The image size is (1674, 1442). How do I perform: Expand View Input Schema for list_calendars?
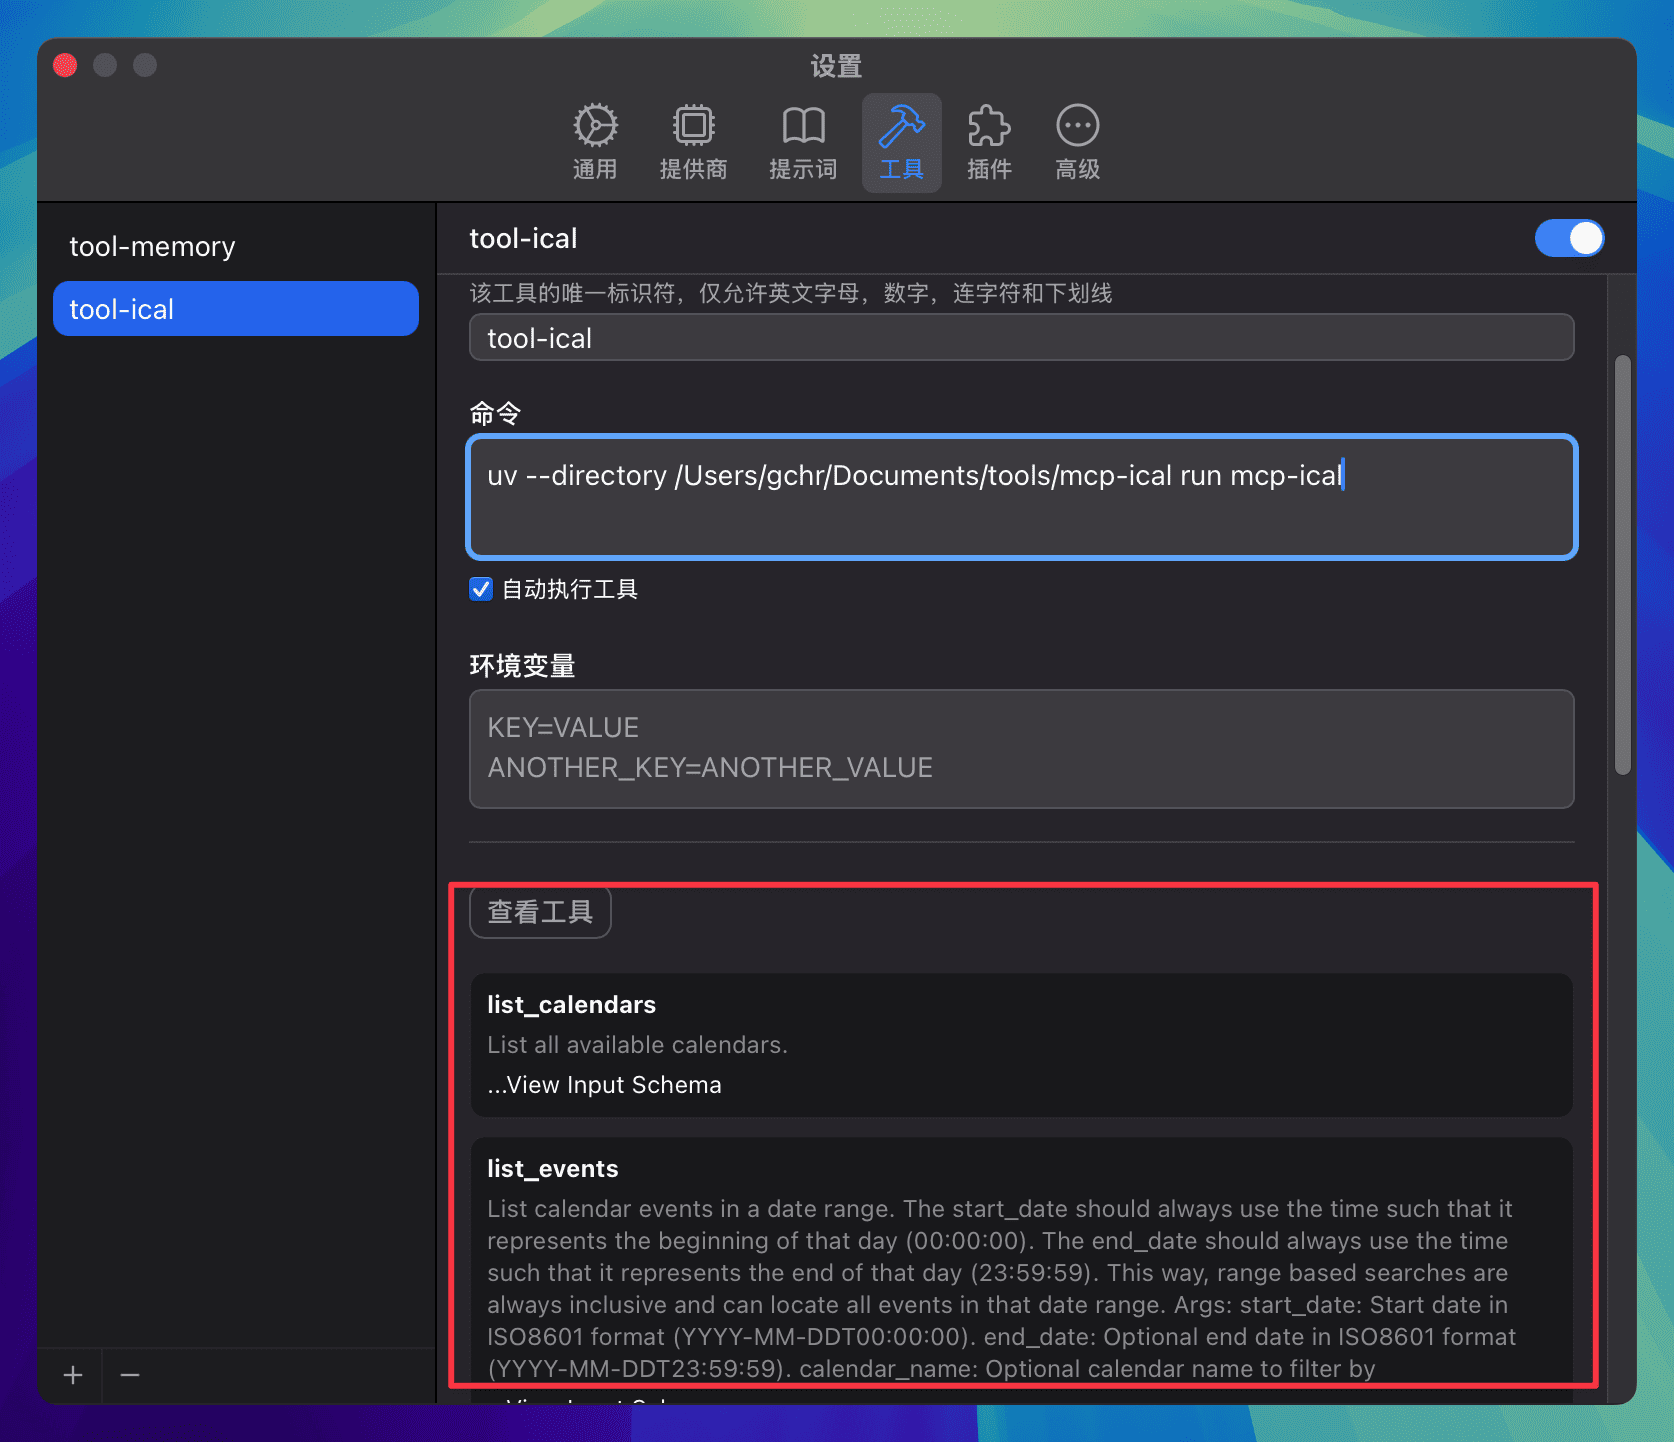pyautogui.click(x=604, y=1085)
